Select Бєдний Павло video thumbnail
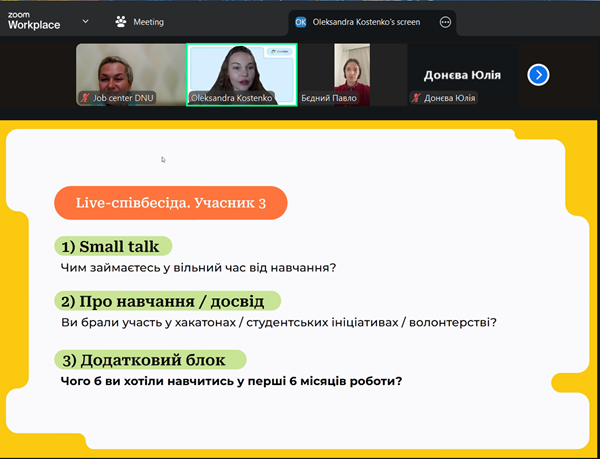Screen dimensions: 600x459 (x=351, y=72)
